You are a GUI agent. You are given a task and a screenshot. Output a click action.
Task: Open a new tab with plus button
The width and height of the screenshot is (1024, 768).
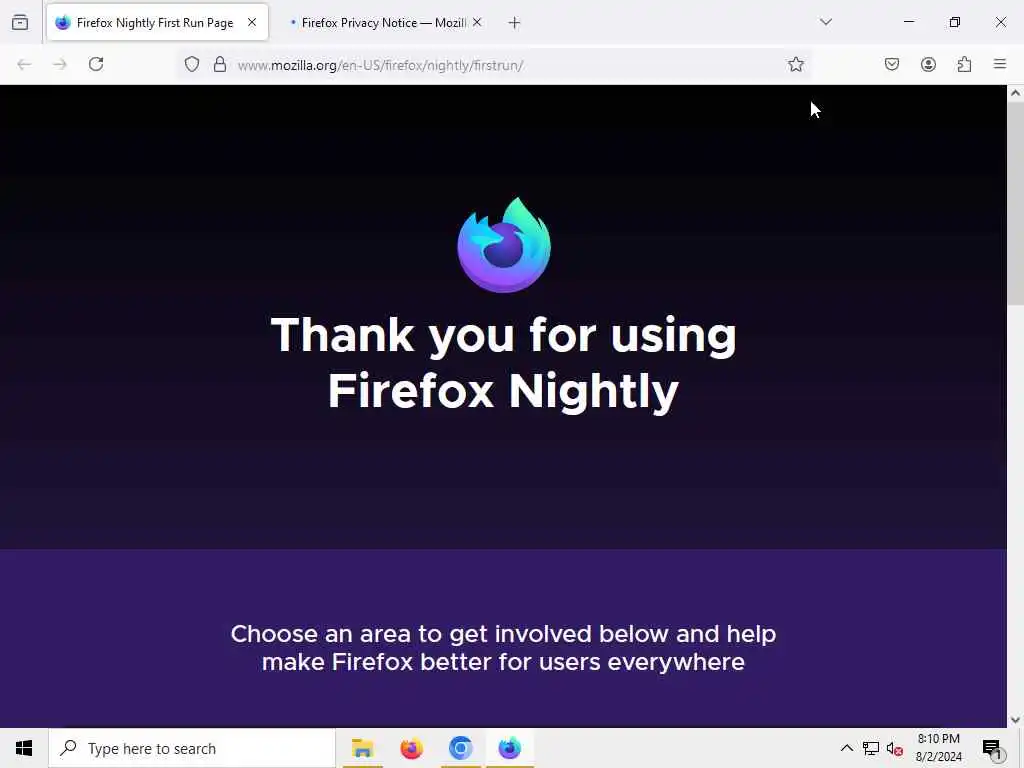(515, 23)
